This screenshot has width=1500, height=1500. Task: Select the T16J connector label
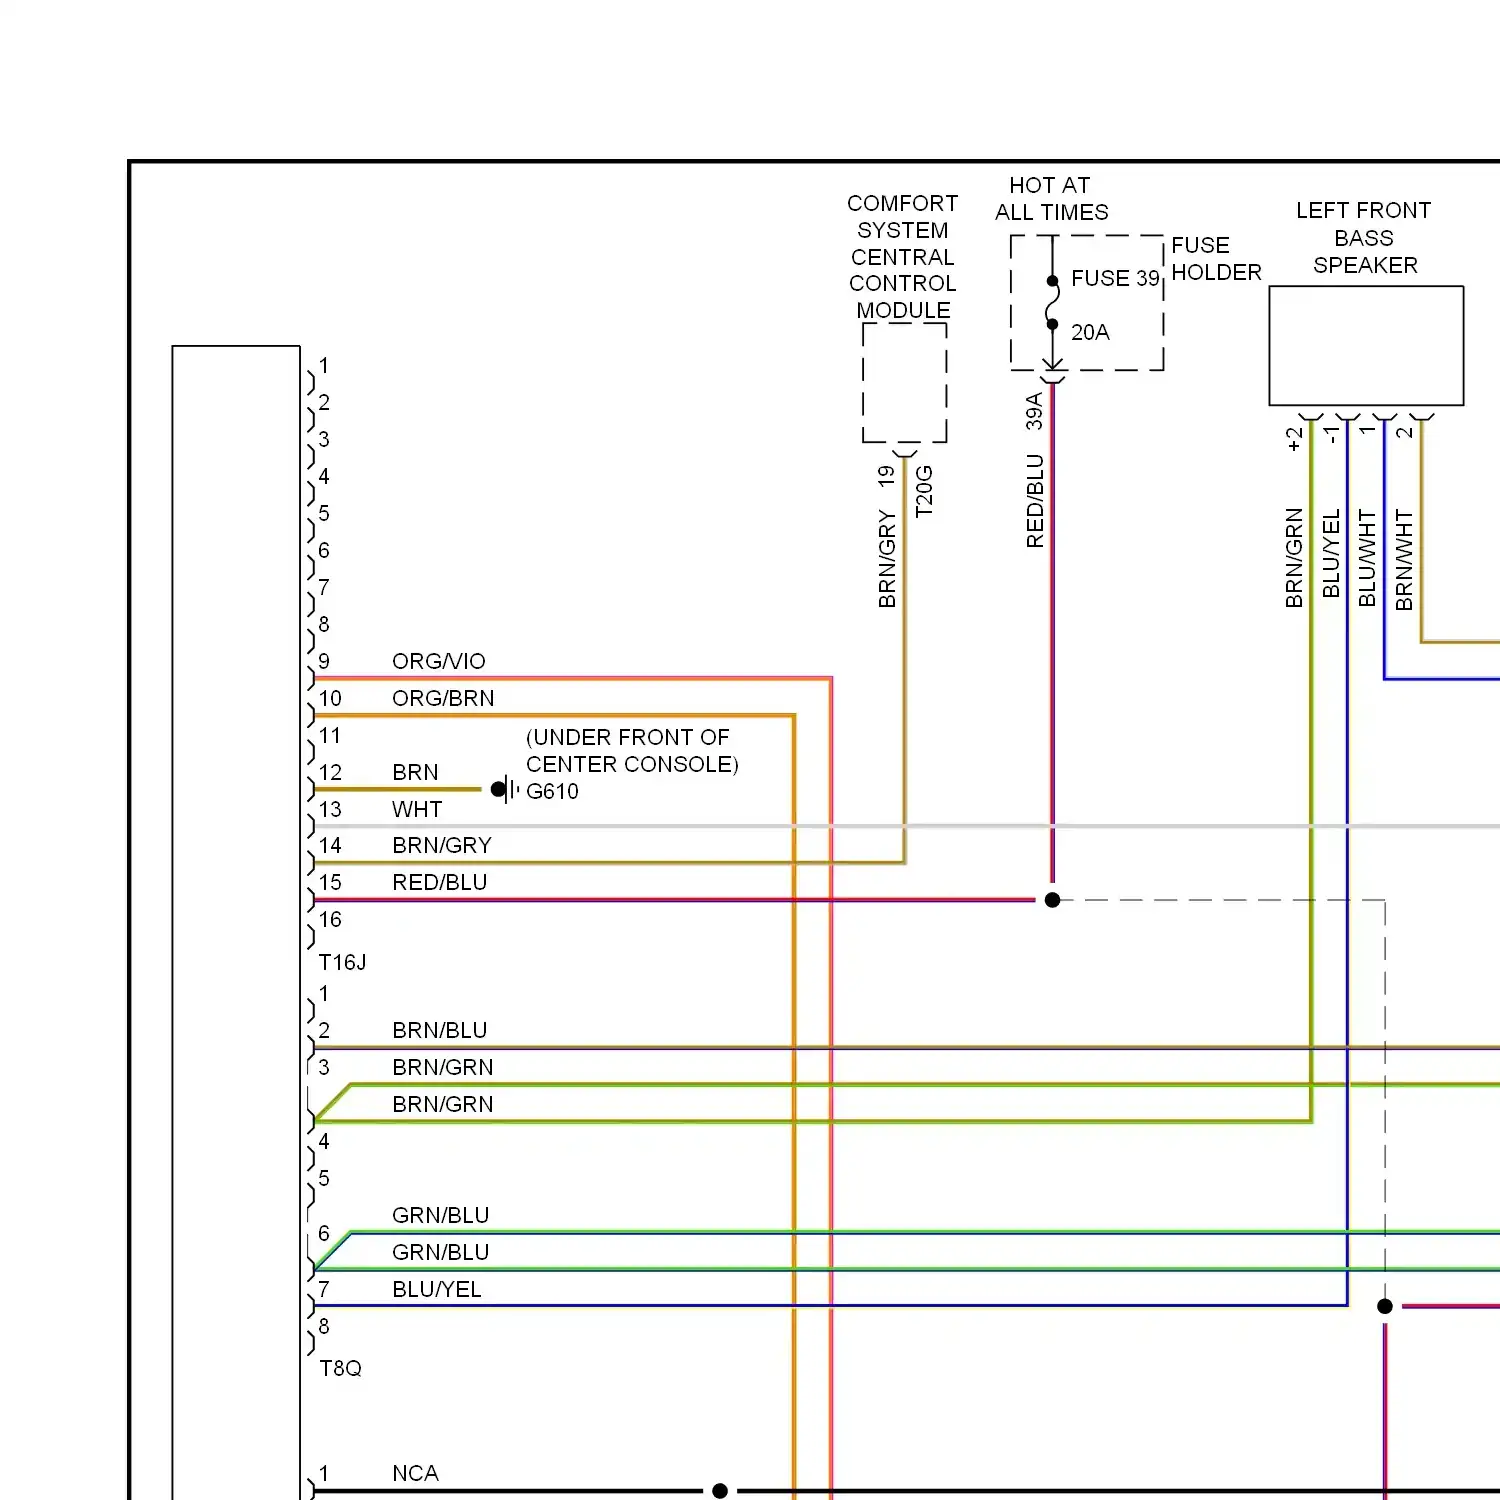pyautogui.click(x=342, y=962)
